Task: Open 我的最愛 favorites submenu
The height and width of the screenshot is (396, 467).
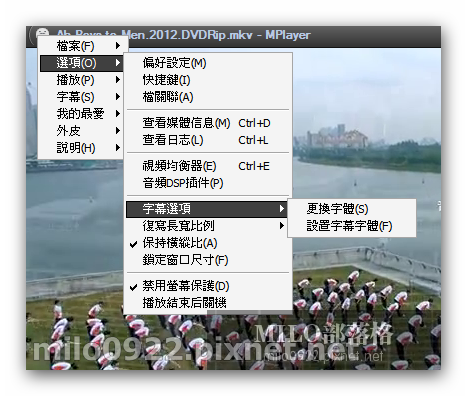Action: [81, 114]
